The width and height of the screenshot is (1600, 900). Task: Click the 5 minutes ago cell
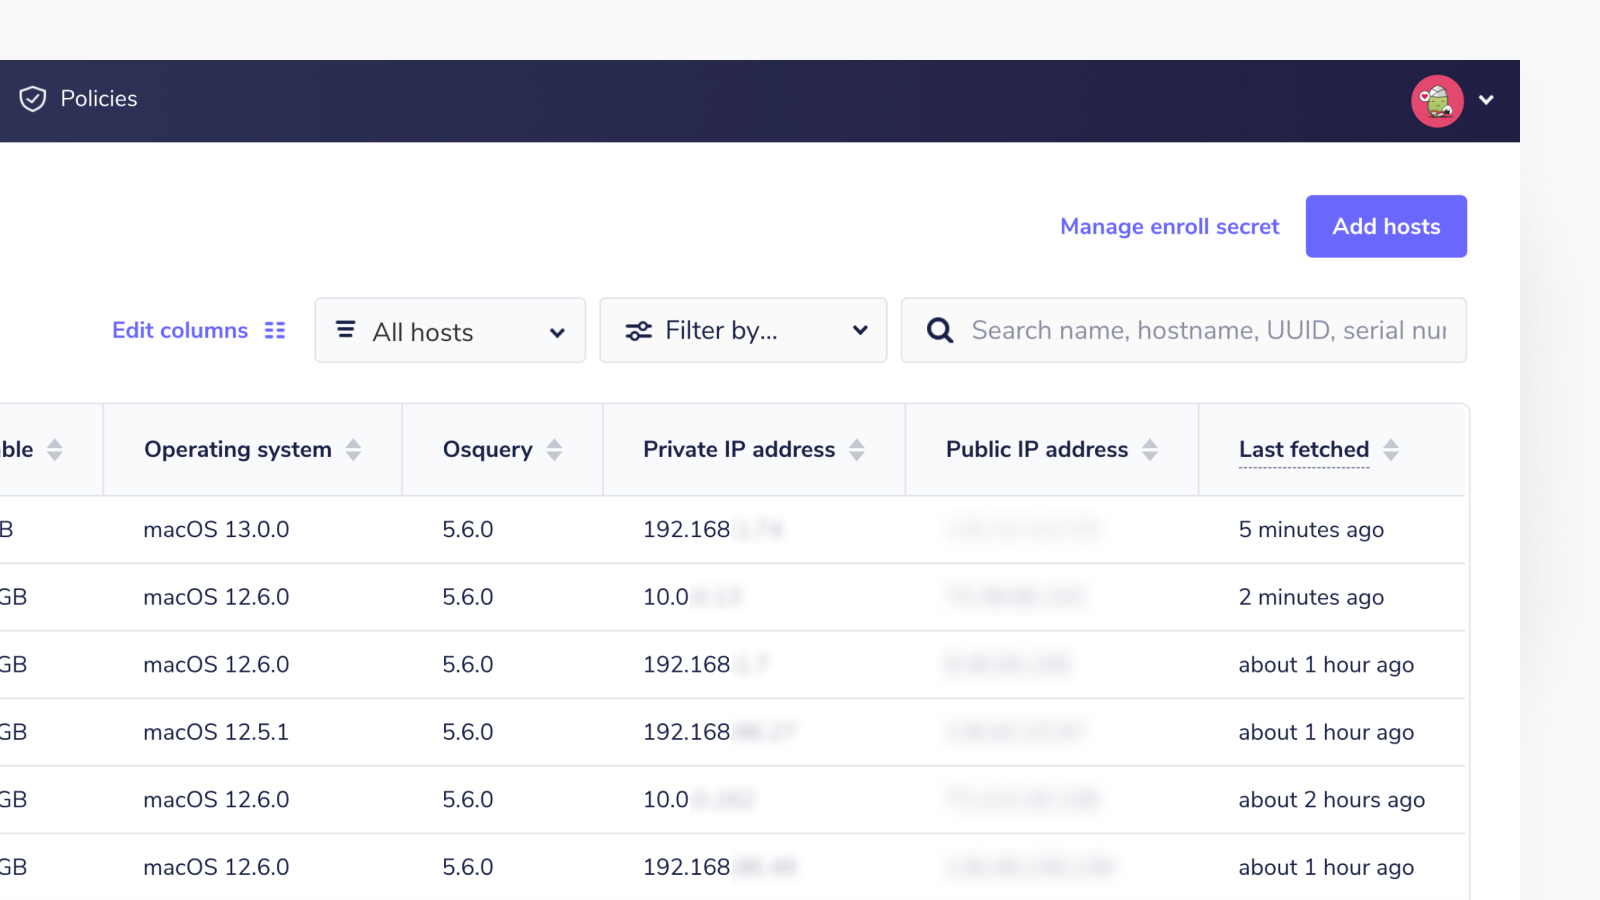tap(1311, 530)
